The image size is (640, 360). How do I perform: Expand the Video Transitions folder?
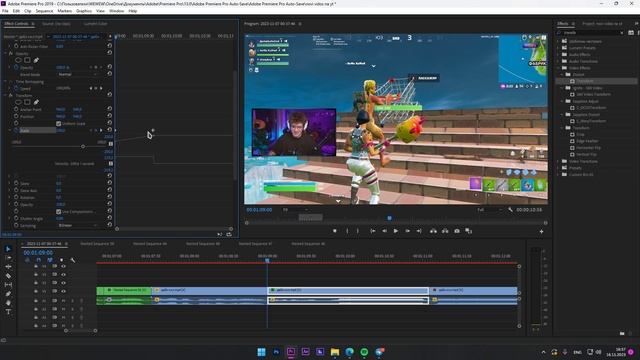(558, 161)
